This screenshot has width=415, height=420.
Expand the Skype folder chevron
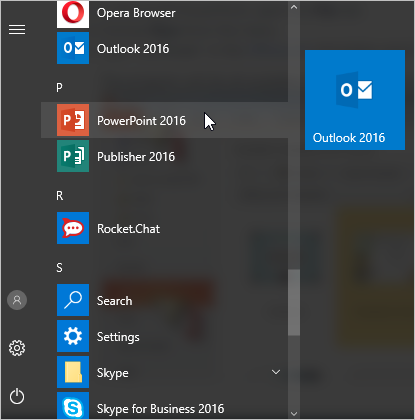[x=276, y=372]
